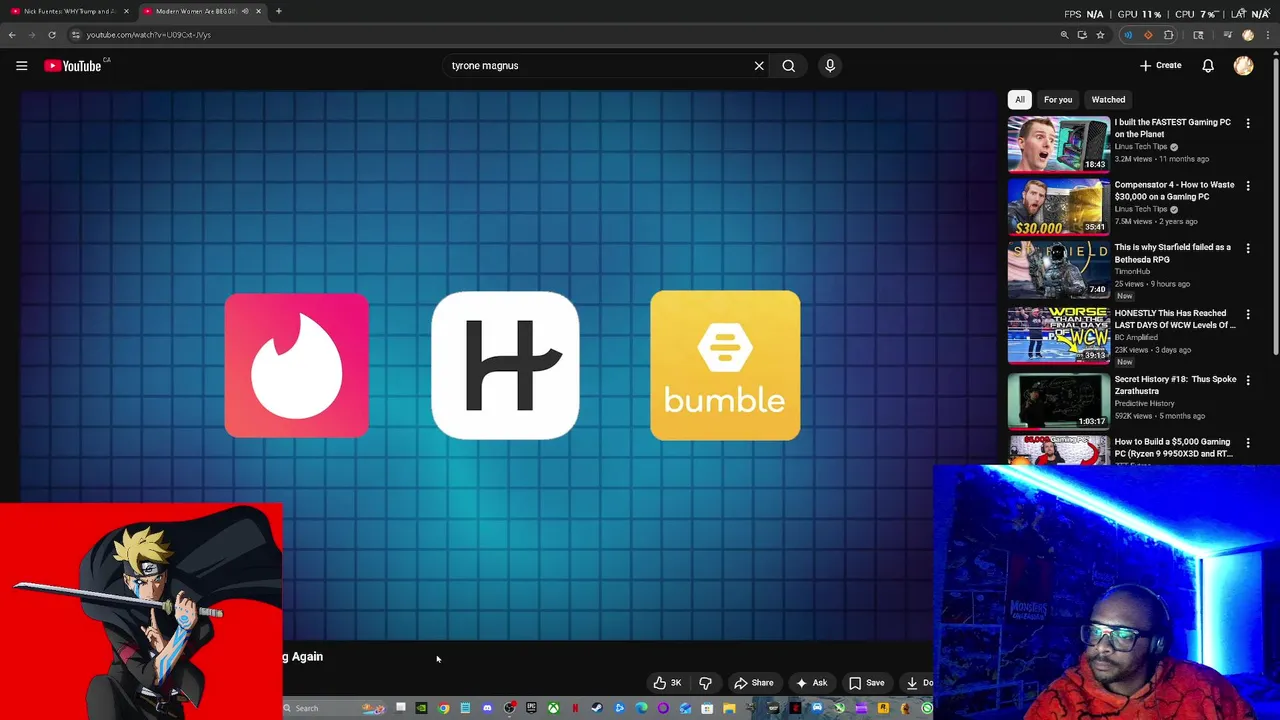Viewport: 1280px width, 720px height.
Task: Open the TimonHub channel link
Action: [x=1132, y=271]
